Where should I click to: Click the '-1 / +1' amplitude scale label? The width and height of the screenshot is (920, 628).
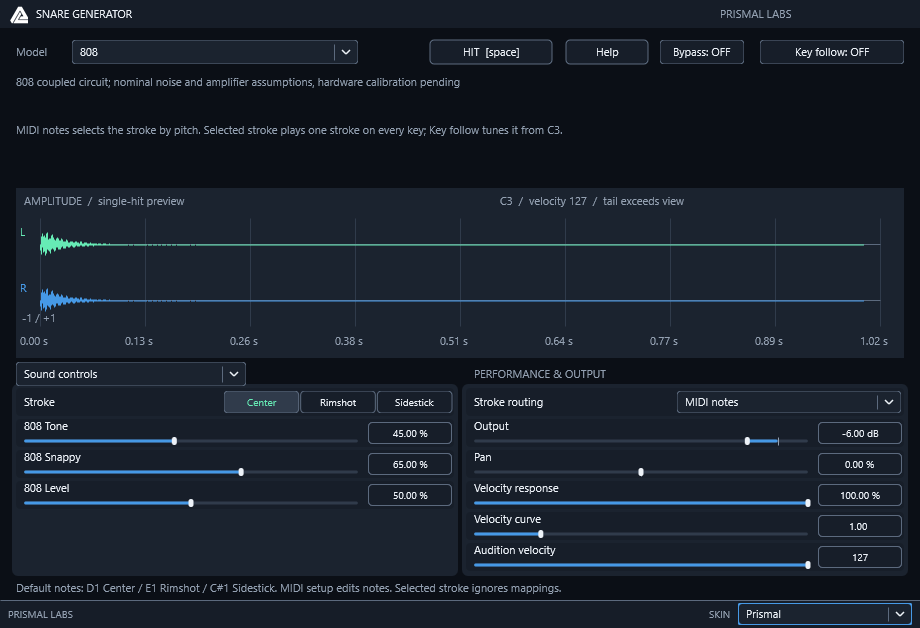[38, 318]
